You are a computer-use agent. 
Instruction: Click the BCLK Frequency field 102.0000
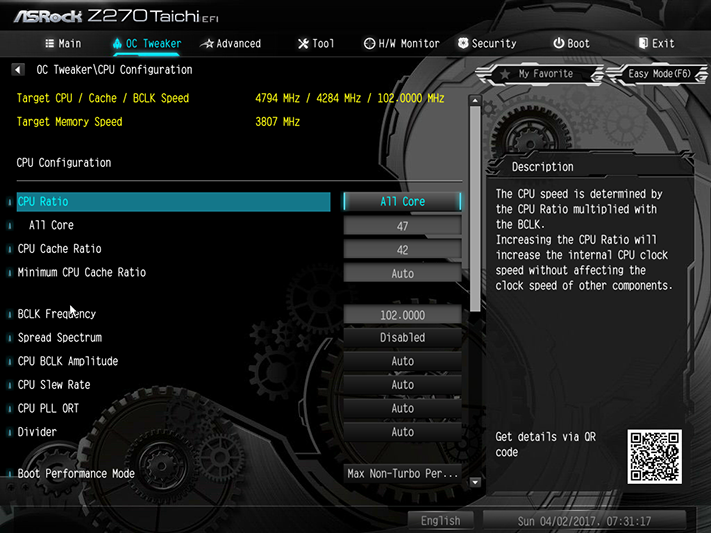[402, 315]
